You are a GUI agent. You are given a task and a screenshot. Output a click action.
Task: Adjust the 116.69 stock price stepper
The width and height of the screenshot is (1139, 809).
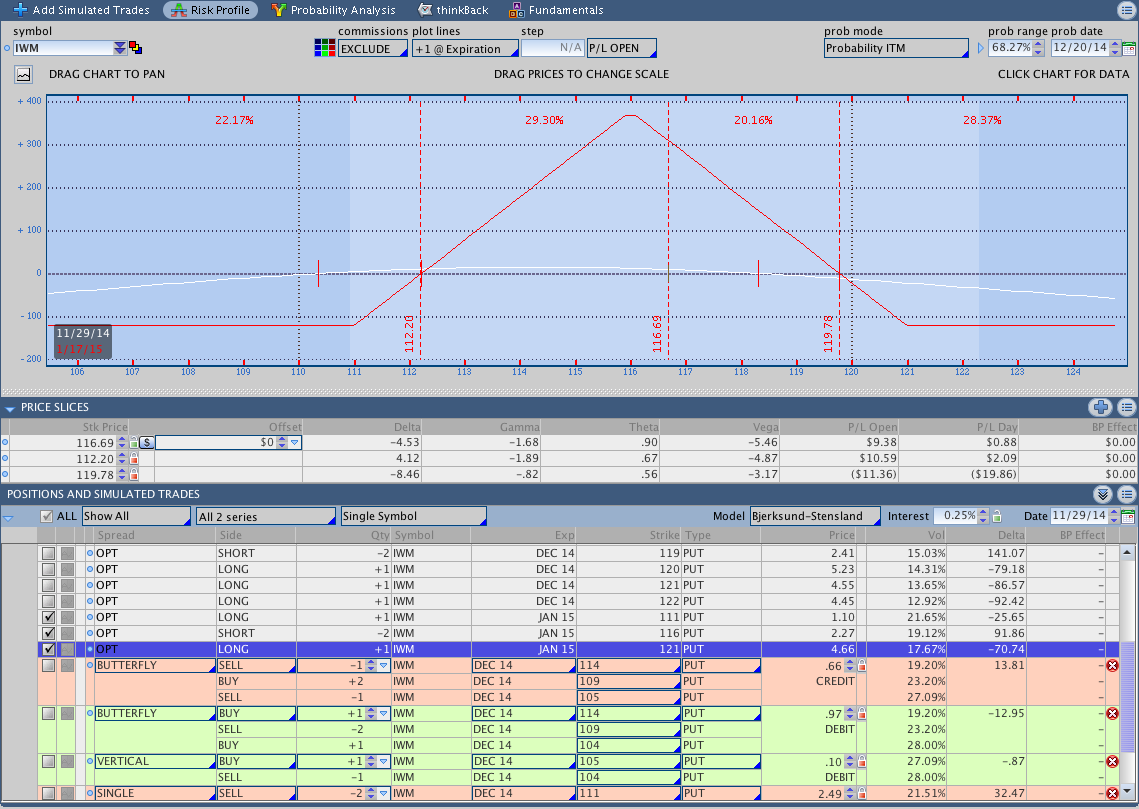[122, 442]
